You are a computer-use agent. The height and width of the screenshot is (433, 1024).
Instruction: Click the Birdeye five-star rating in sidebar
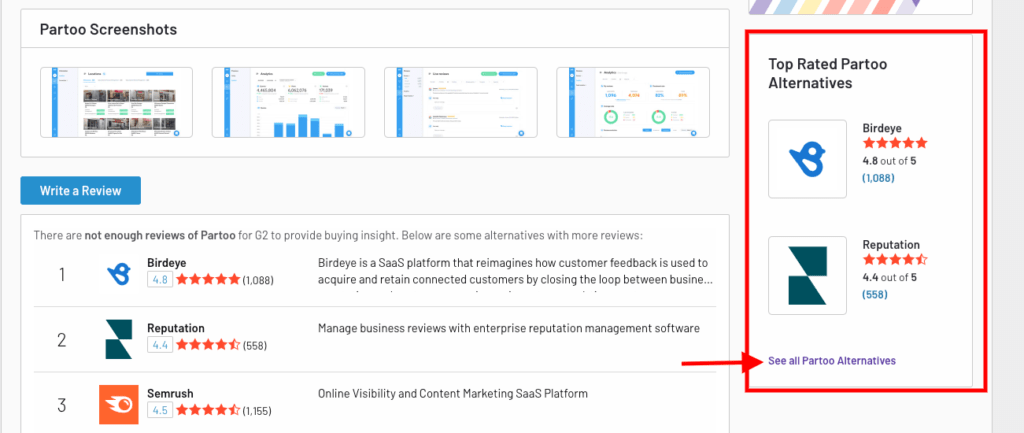(895, 143)
